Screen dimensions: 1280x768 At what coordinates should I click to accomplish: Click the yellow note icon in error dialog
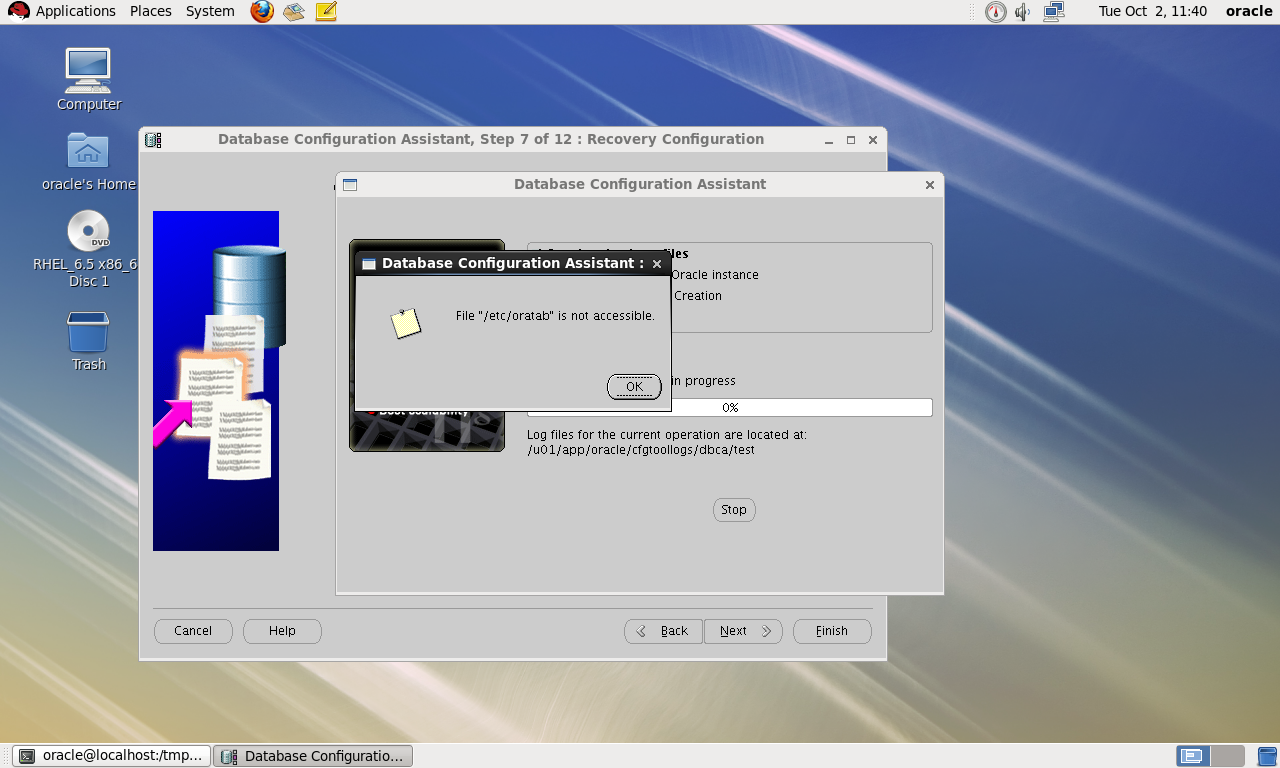point(405,323)
